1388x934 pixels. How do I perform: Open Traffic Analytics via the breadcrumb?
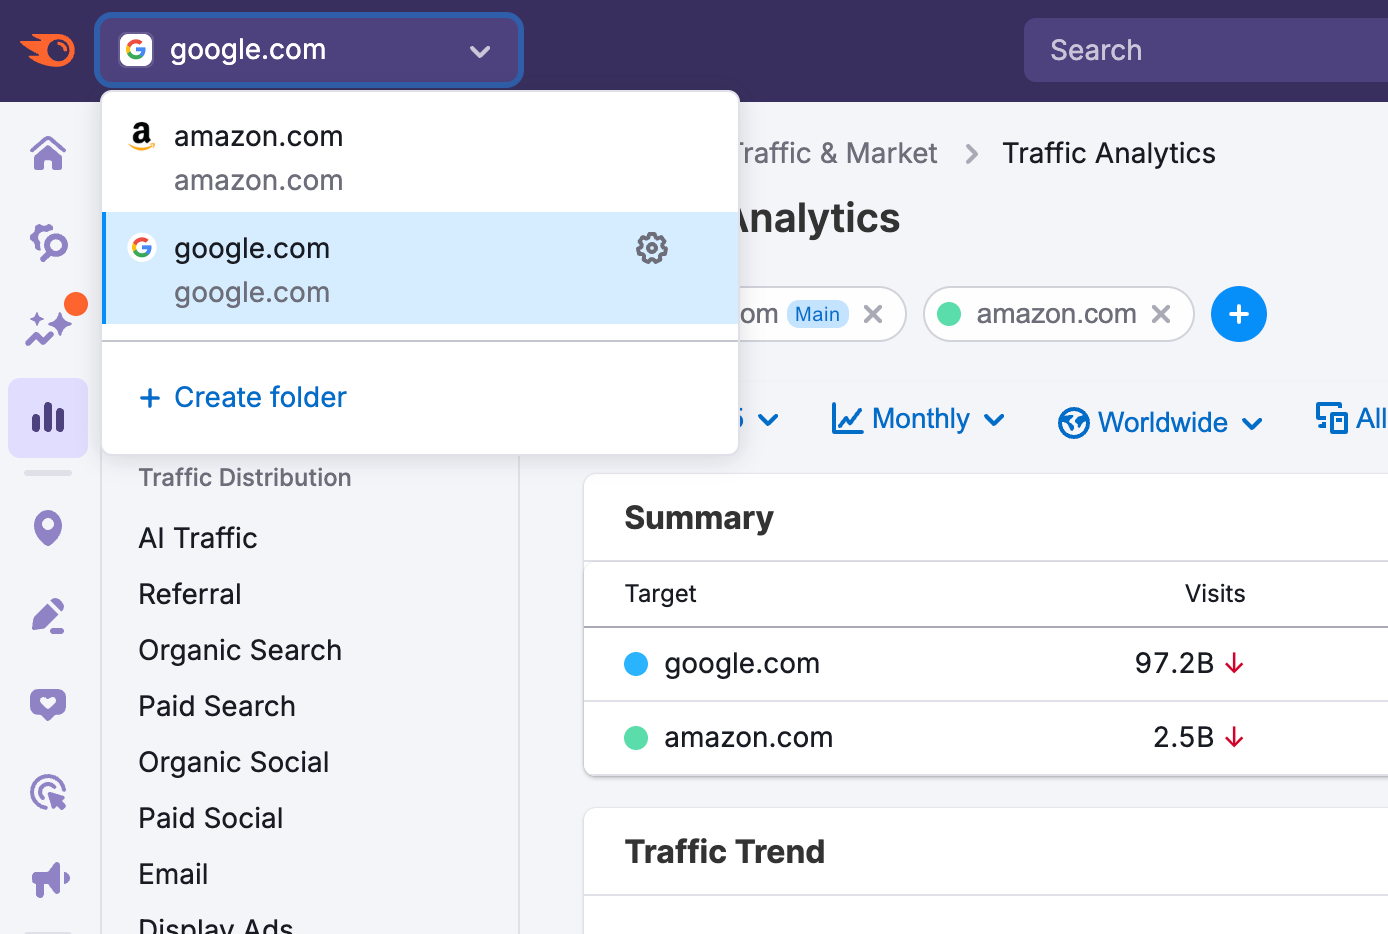[1108, 153]
